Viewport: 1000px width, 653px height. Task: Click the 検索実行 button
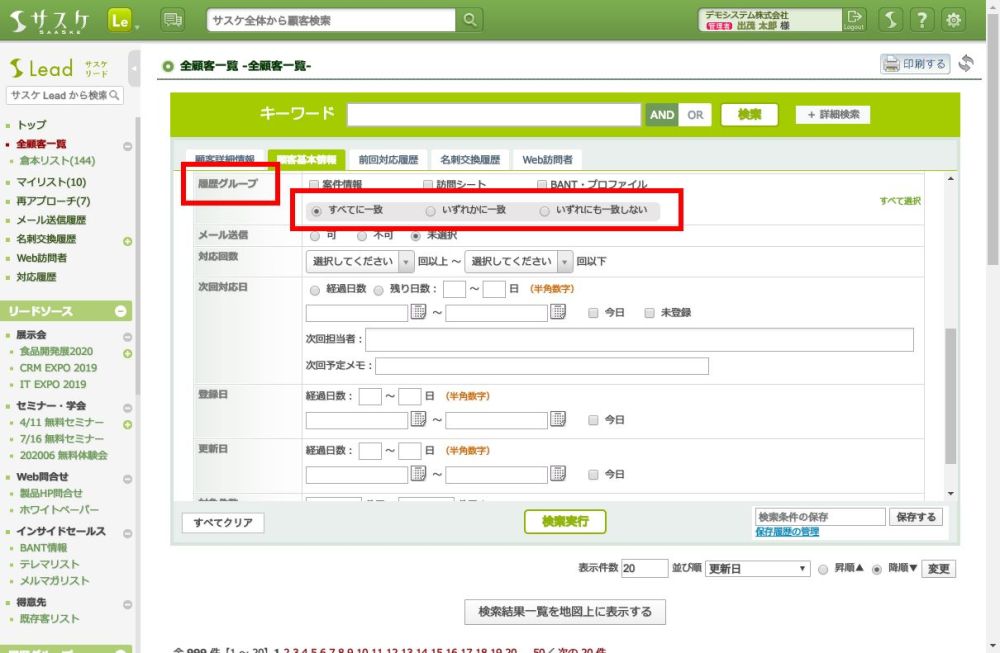pos(565,521)
